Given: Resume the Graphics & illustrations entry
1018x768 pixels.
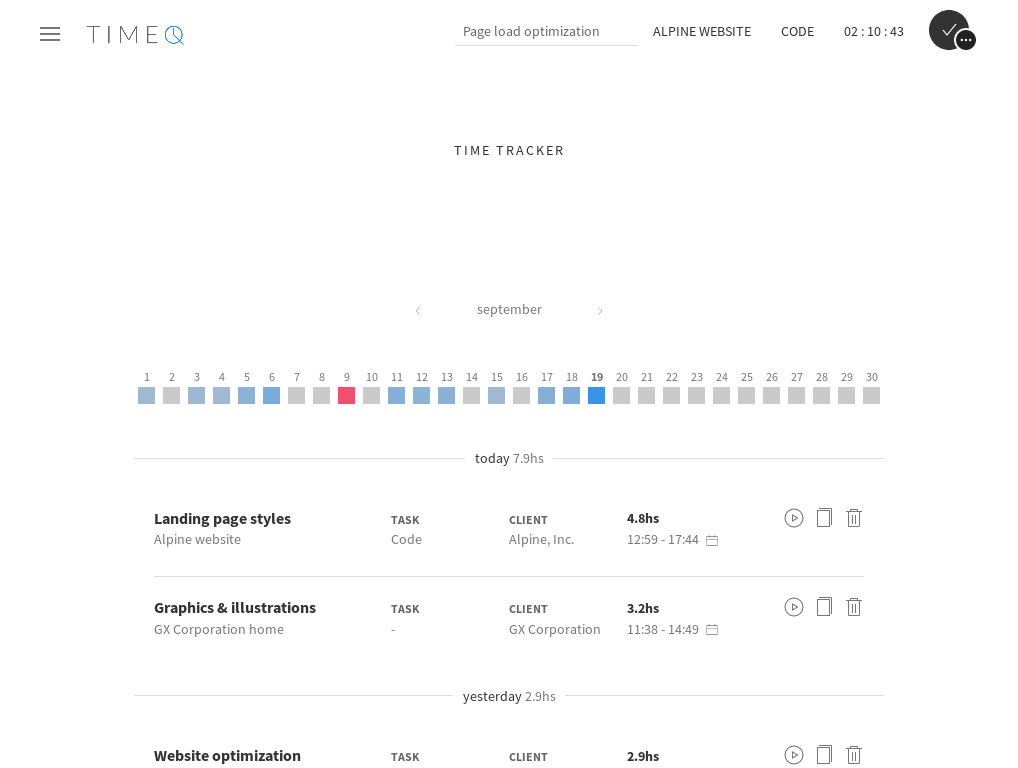Looking at the screenshot, I should 793,607.
